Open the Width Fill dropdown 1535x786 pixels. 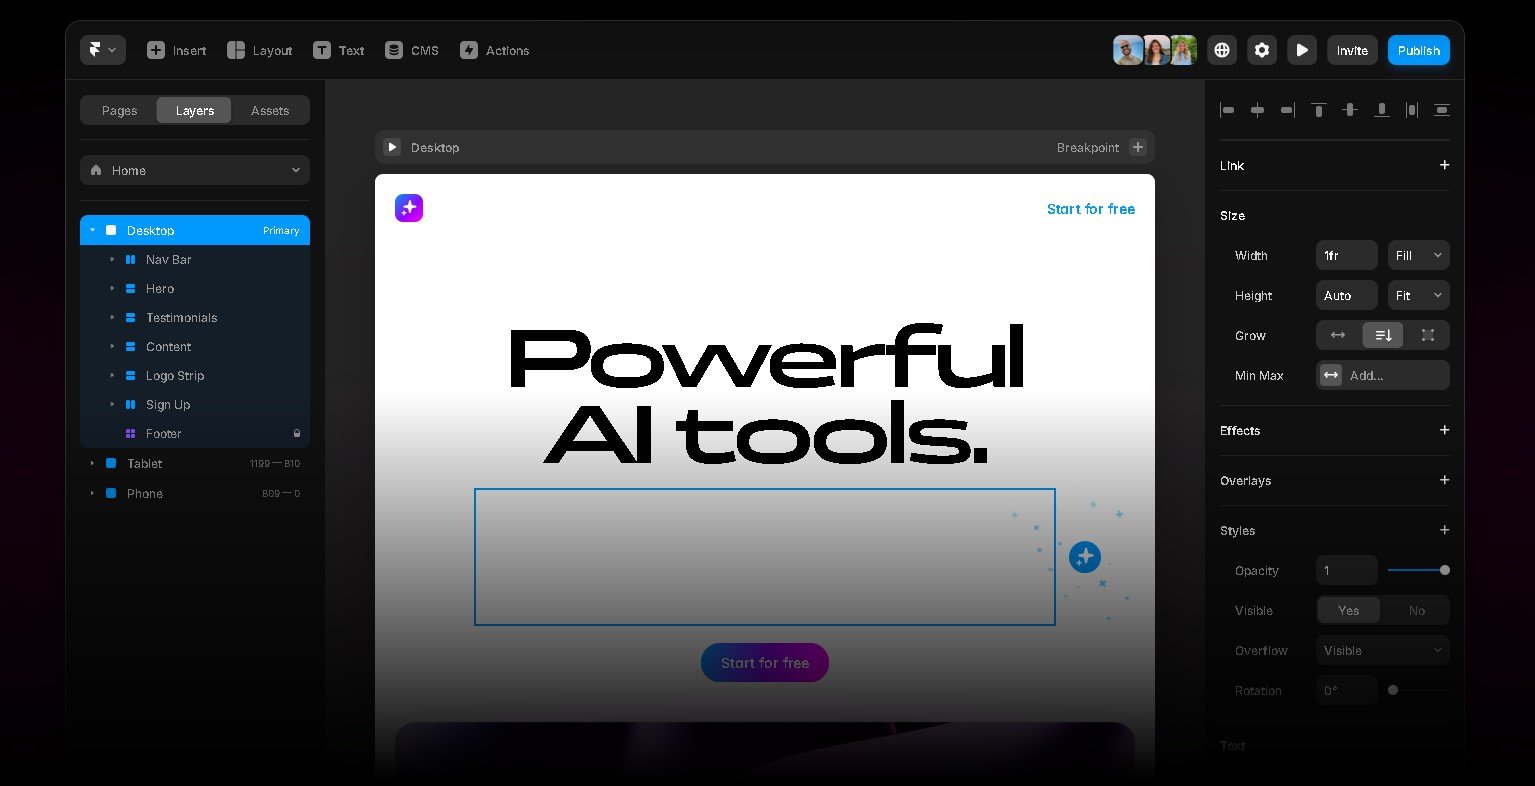(x=1419, y=255)
